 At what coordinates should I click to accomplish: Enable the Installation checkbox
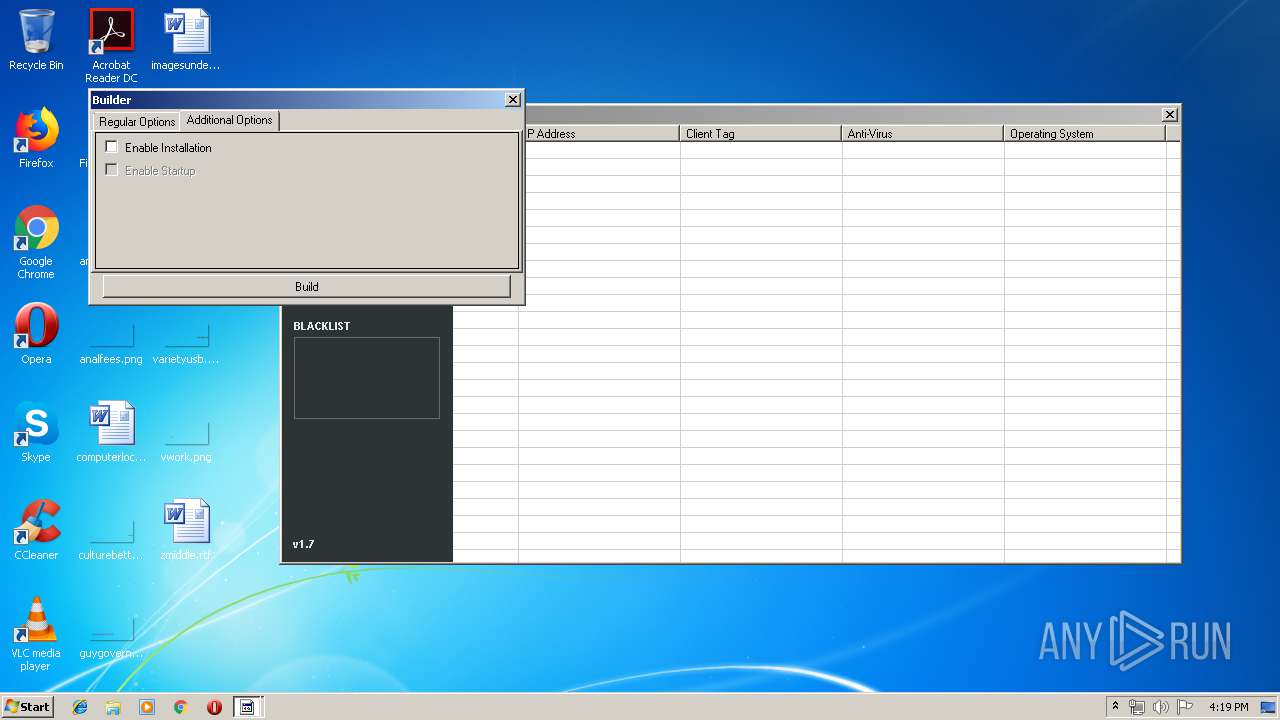(x=112, y=147)
